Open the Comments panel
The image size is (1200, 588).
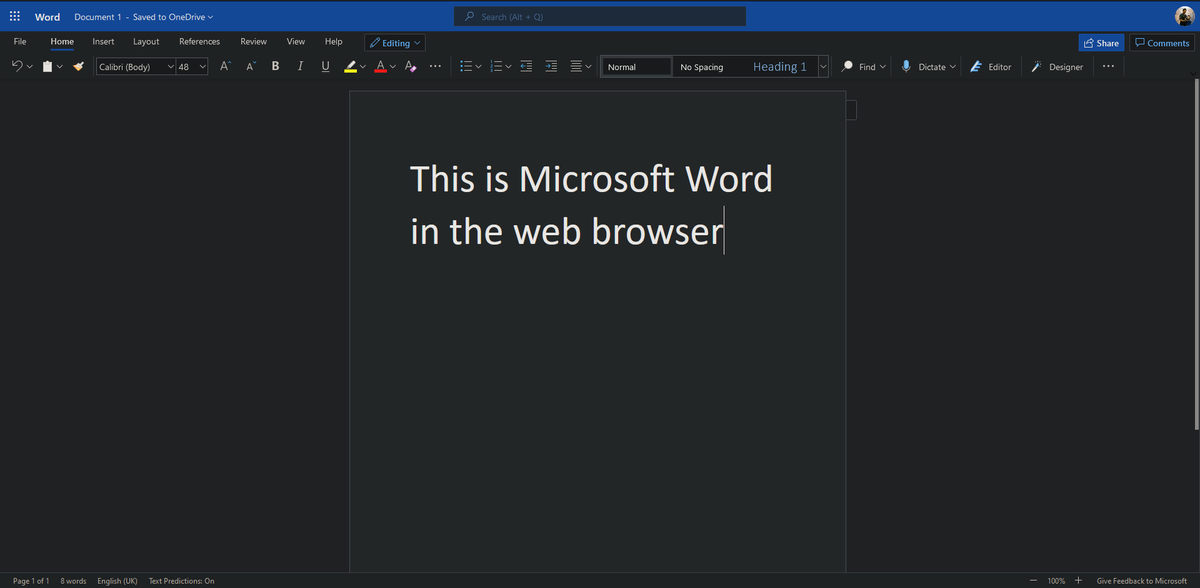point(1160,42)
